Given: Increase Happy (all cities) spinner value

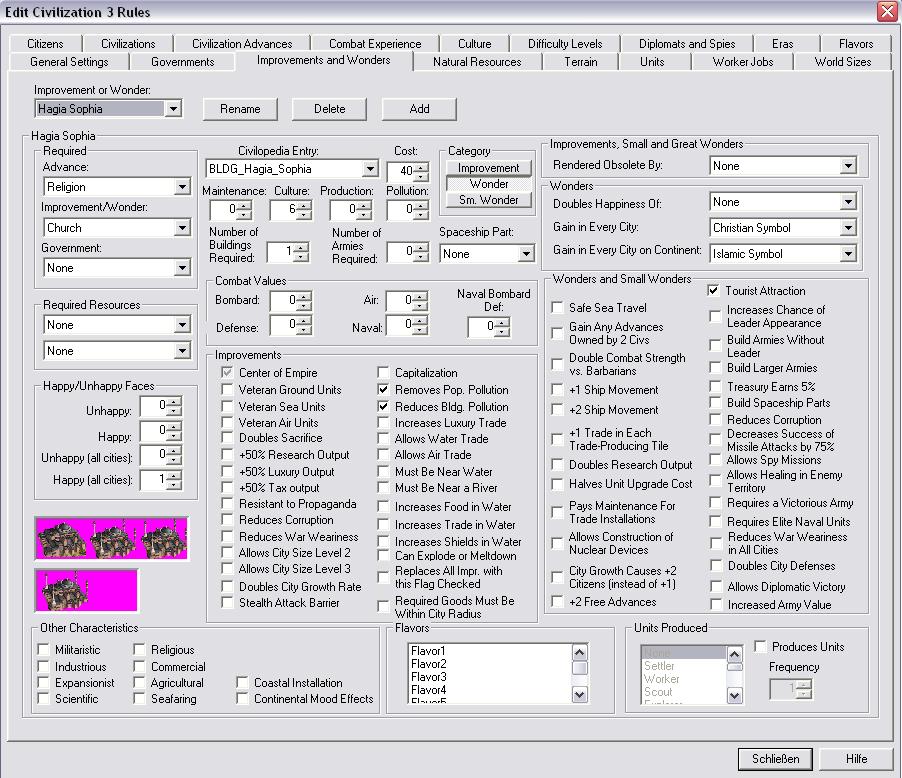Looking at the screenshot, I should tap(175, 475).
